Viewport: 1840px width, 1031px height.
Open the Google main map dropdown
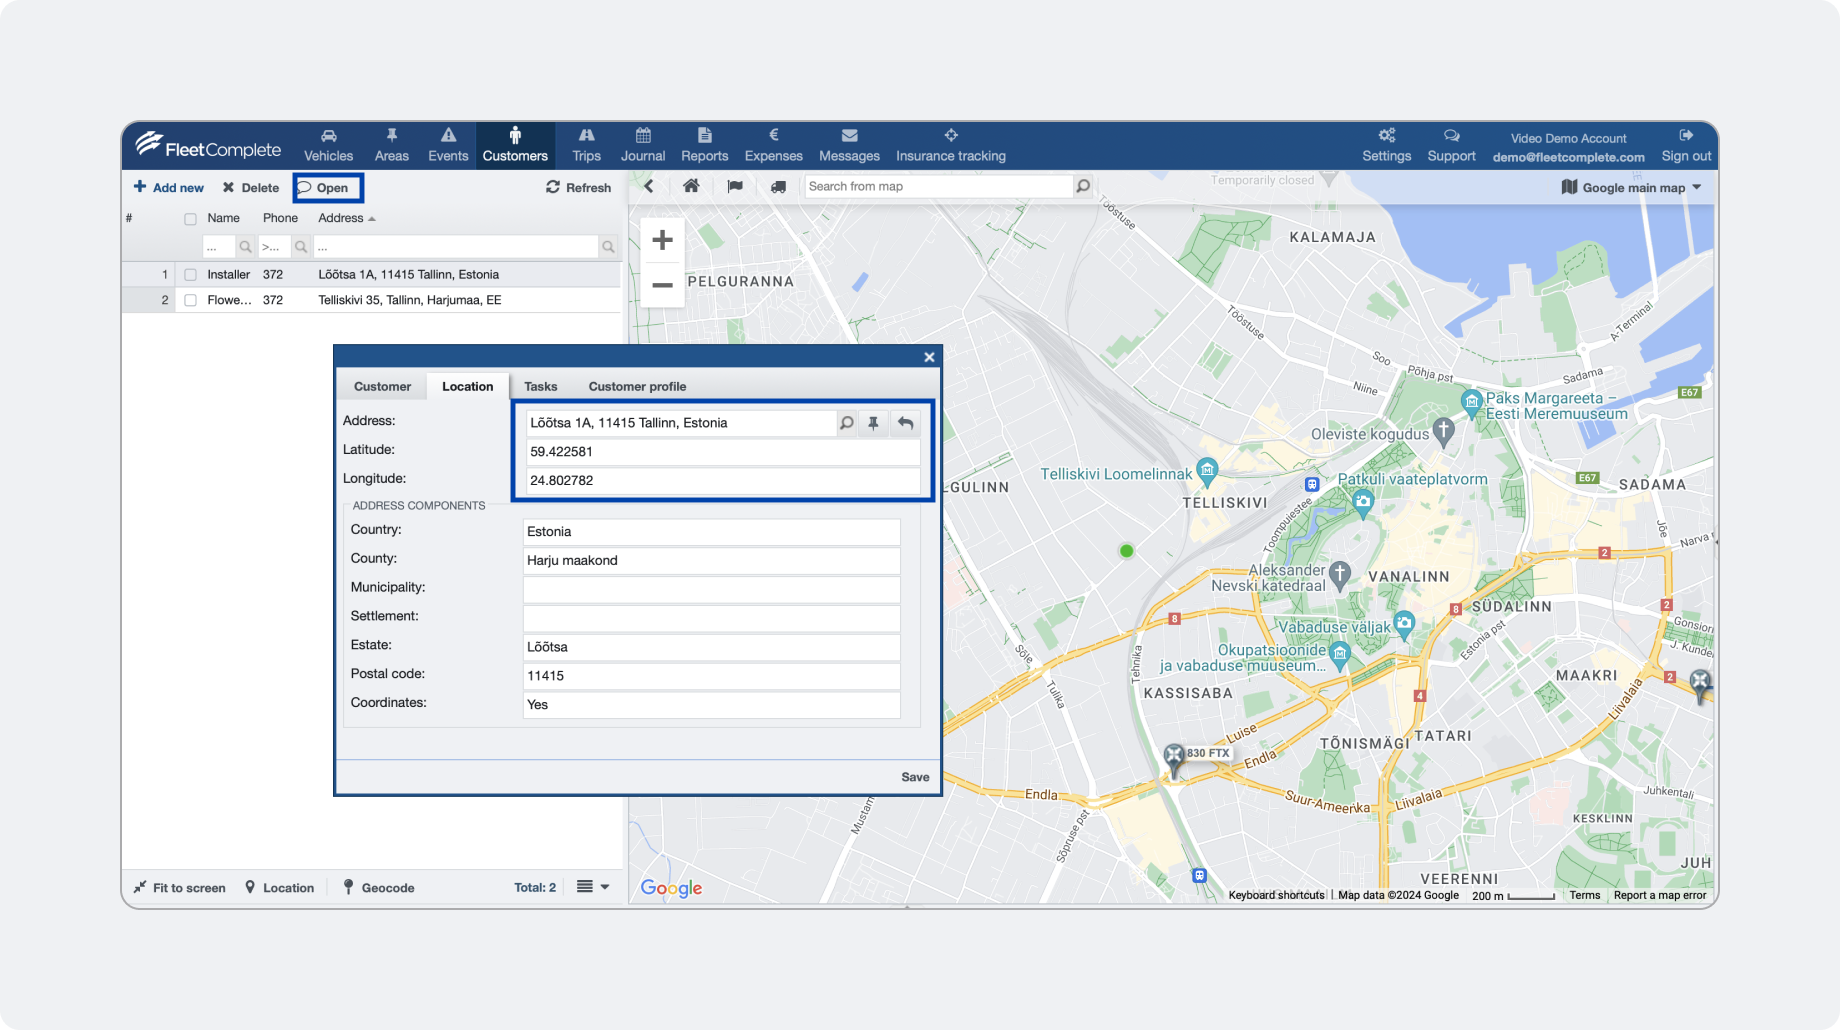(x=1631, y=187)
